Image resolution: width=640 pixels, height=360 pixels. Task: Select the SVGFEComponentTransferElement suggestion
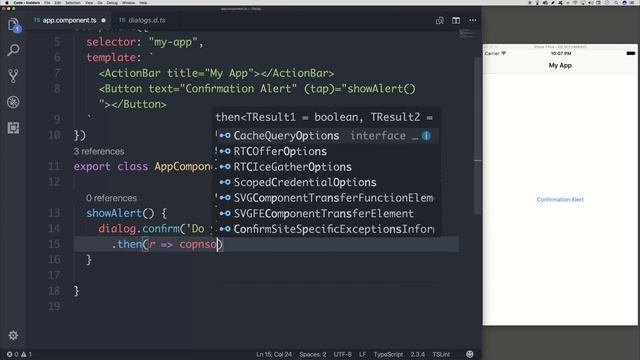point(327,213)
